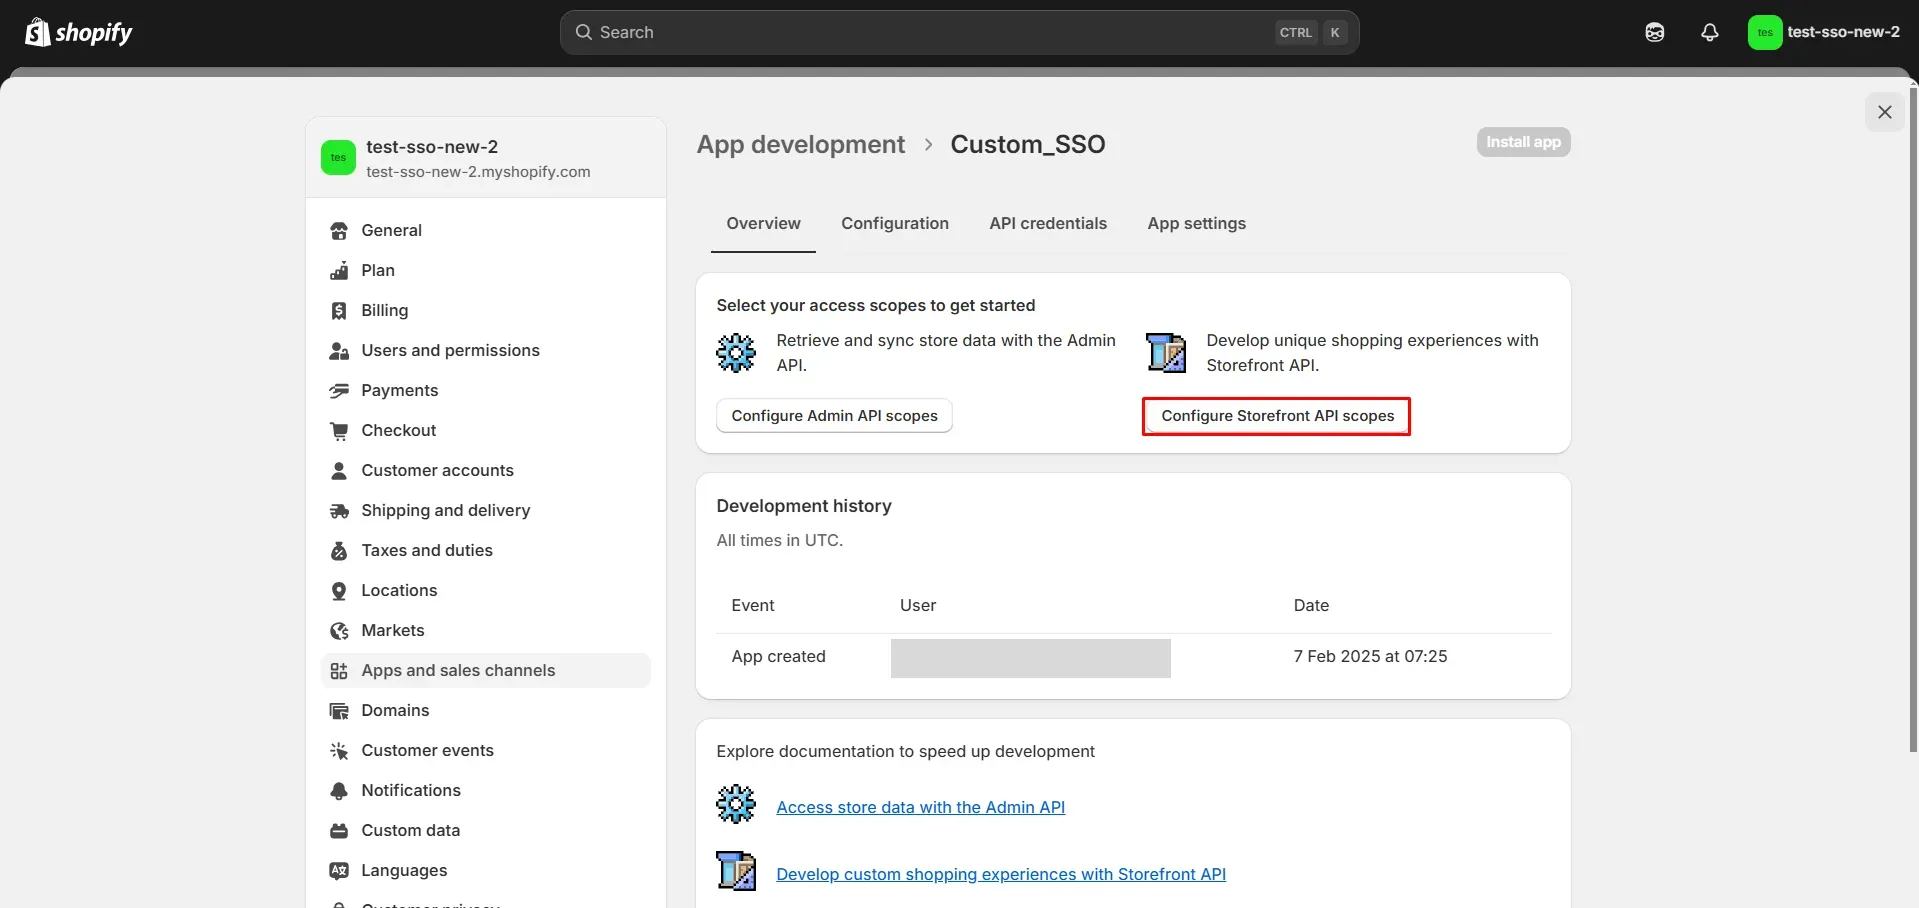Select Apps and sales channels menu item
The height and width of the screenshot is (908, 1919).
[486, 671]
